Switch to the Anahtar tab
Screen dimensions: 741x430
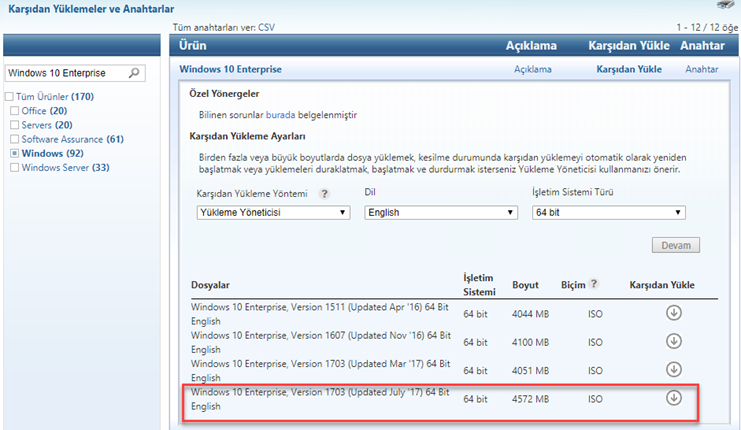[x=701, y=70]
